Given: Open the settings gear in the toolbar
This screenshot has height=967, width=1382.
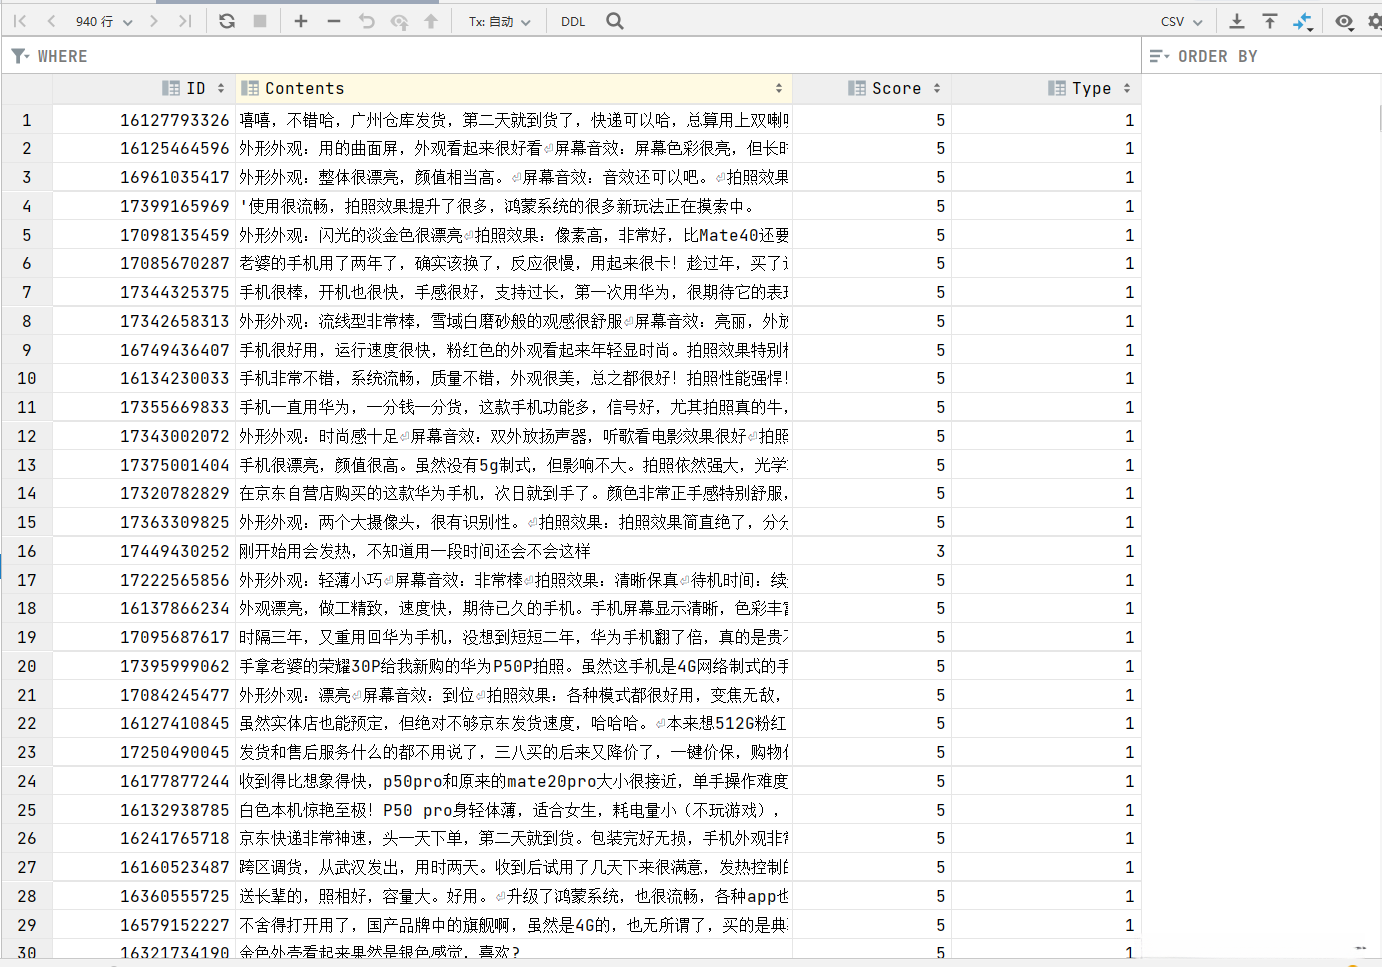Looking at the screenshot, I should (x=1375, y=21).
